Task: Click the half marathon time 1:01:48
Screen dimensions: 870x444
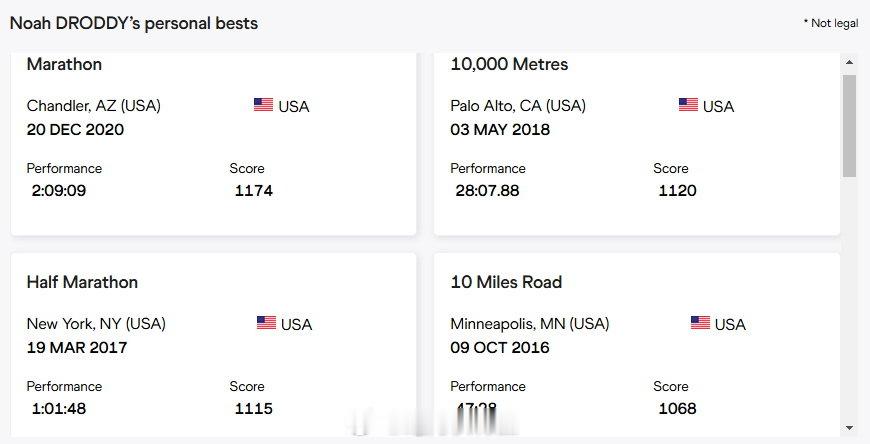Action: coord(59,409)
